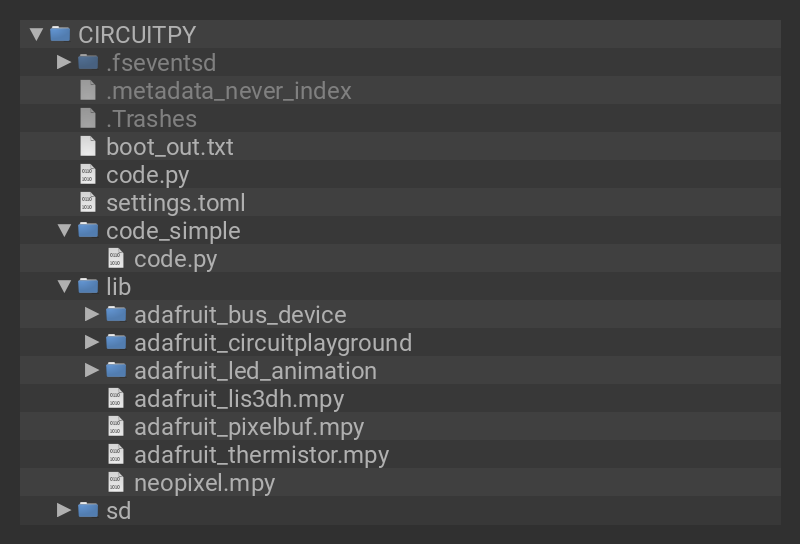Expand the adafruit_led_animation folder arrow
800x544 pixels.
pos(92,370)
